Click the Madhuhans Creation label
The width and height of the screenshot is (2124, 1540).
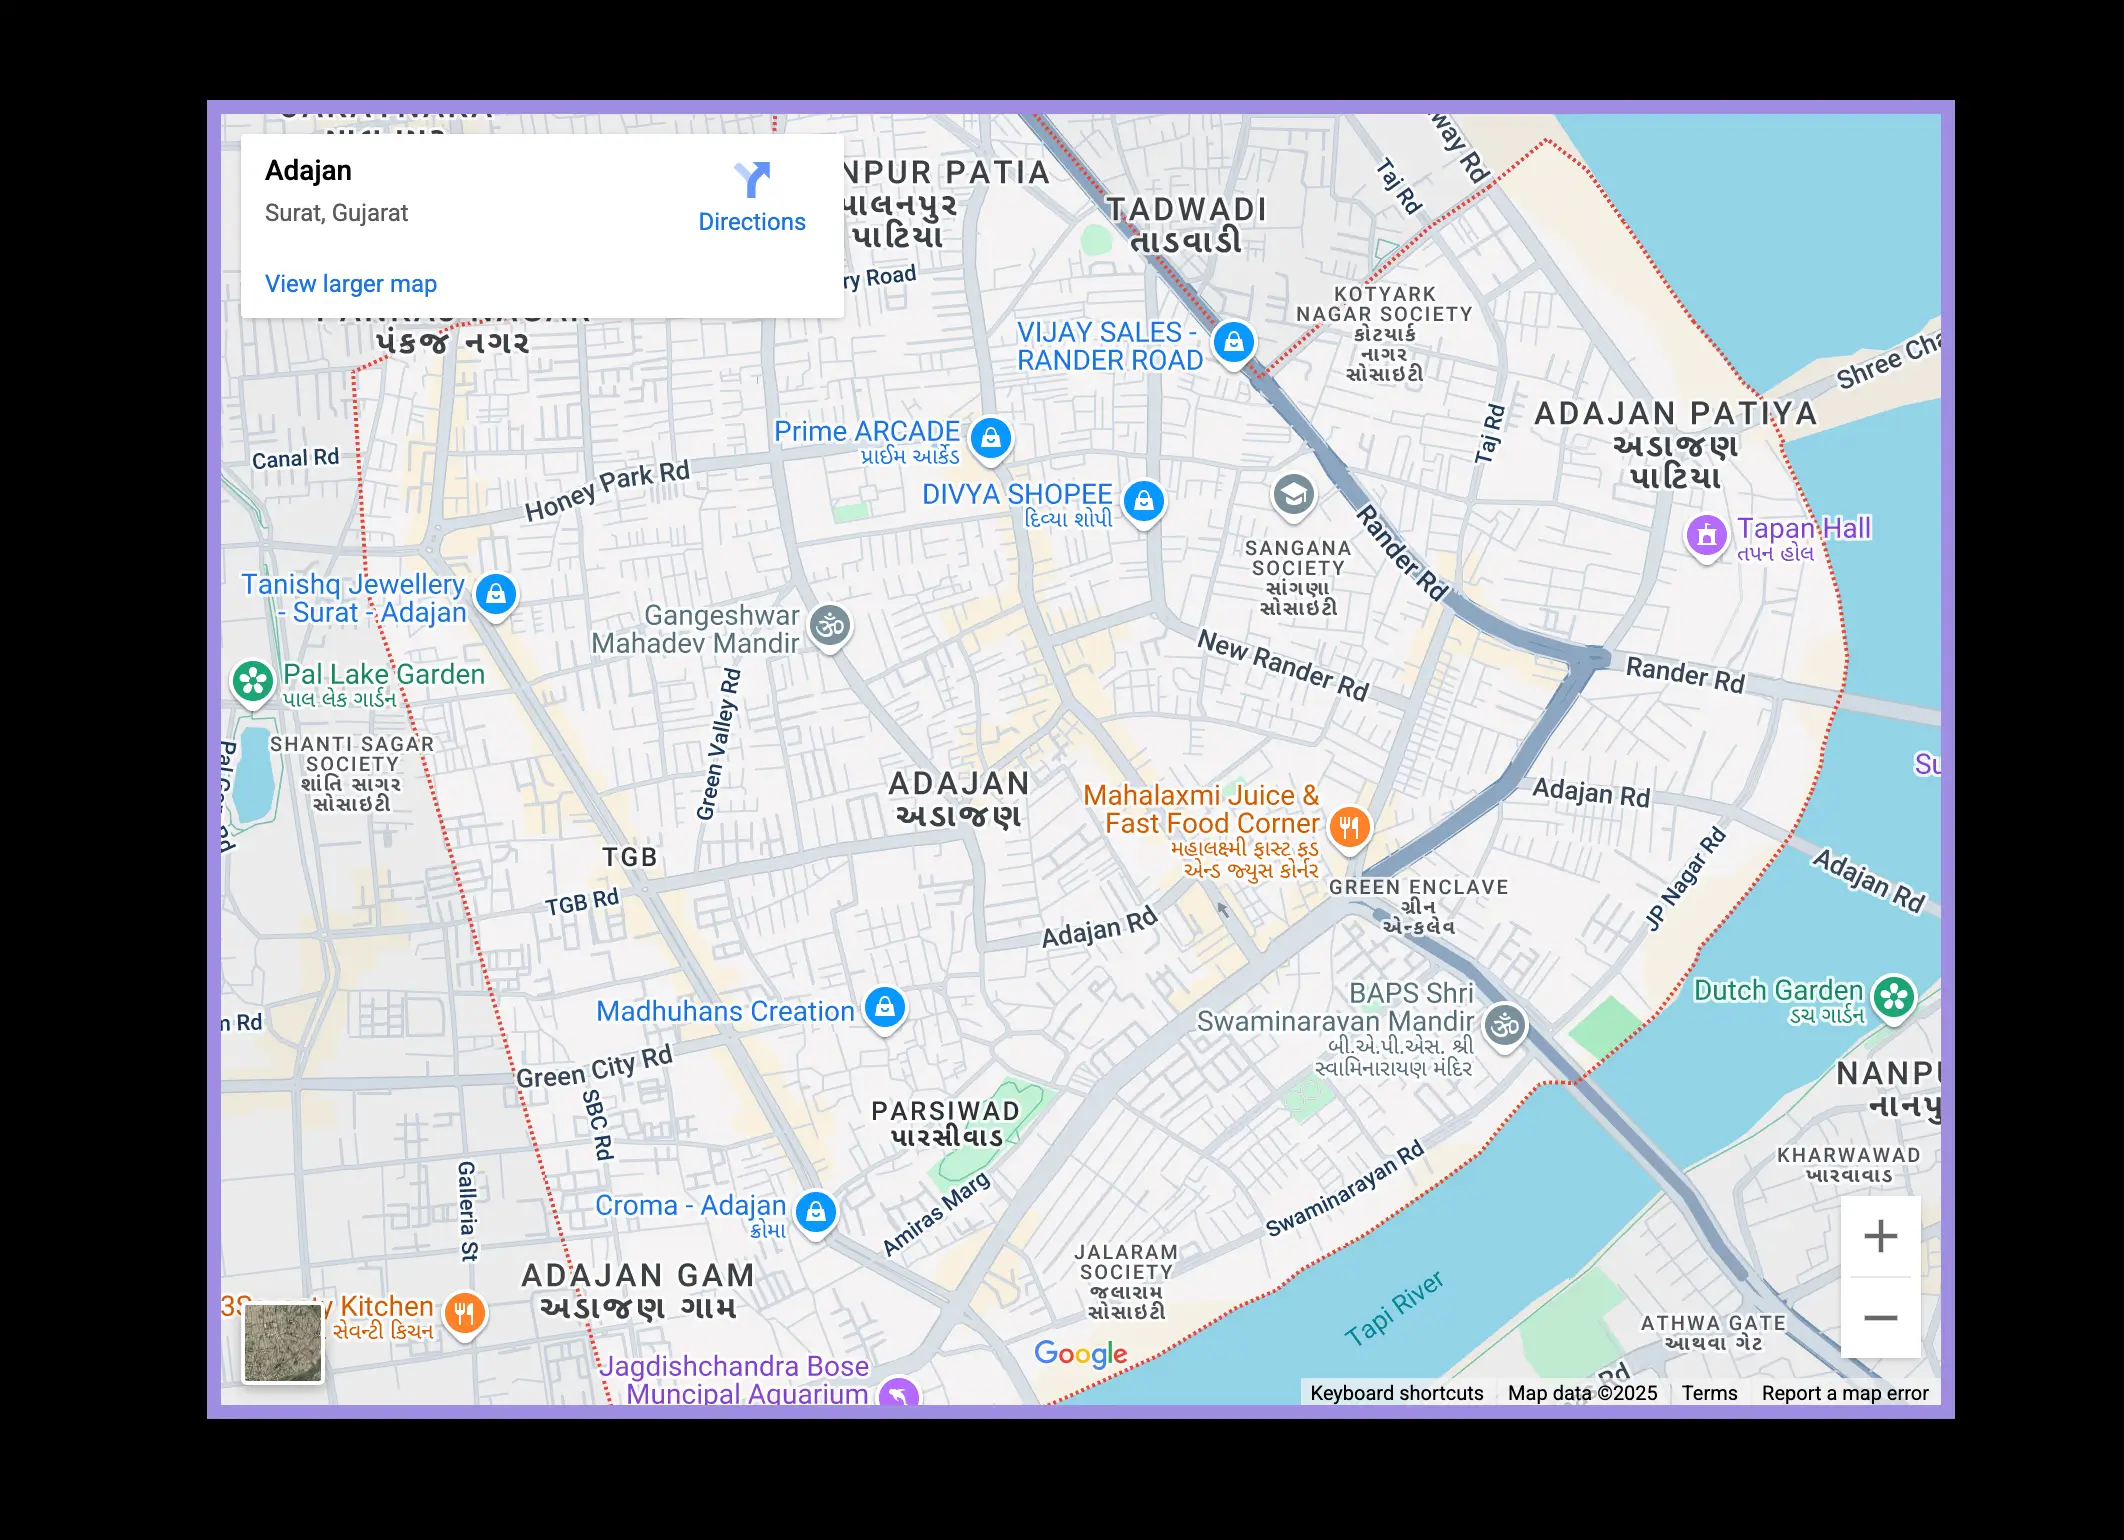[725, 1011]
